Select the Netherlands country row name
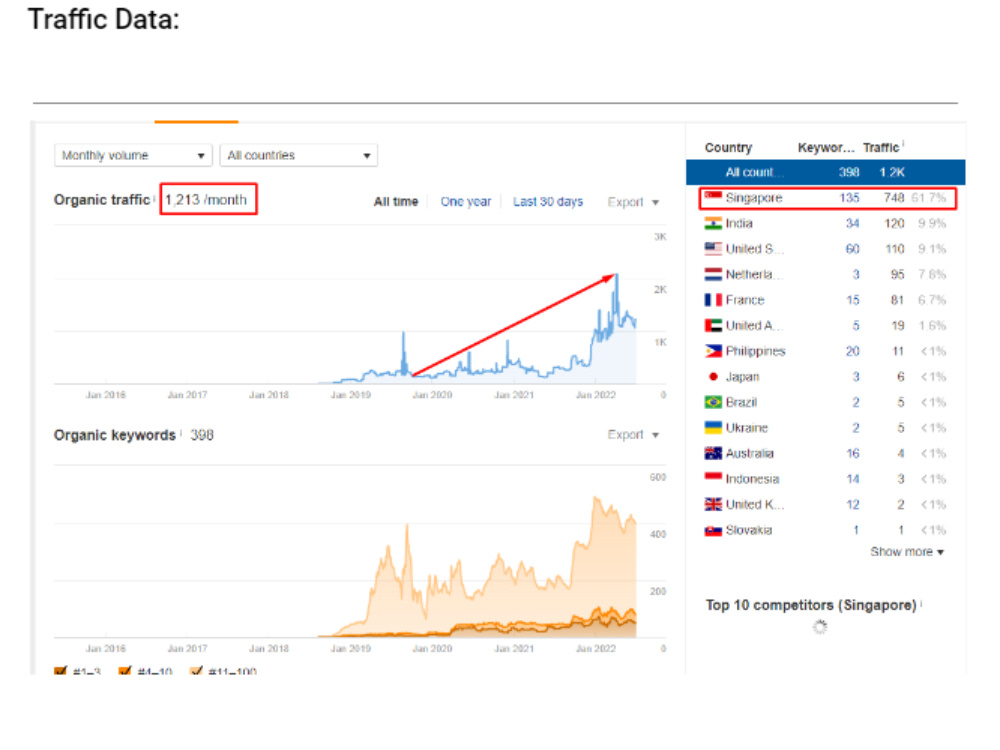 click(x=754, y=274)
